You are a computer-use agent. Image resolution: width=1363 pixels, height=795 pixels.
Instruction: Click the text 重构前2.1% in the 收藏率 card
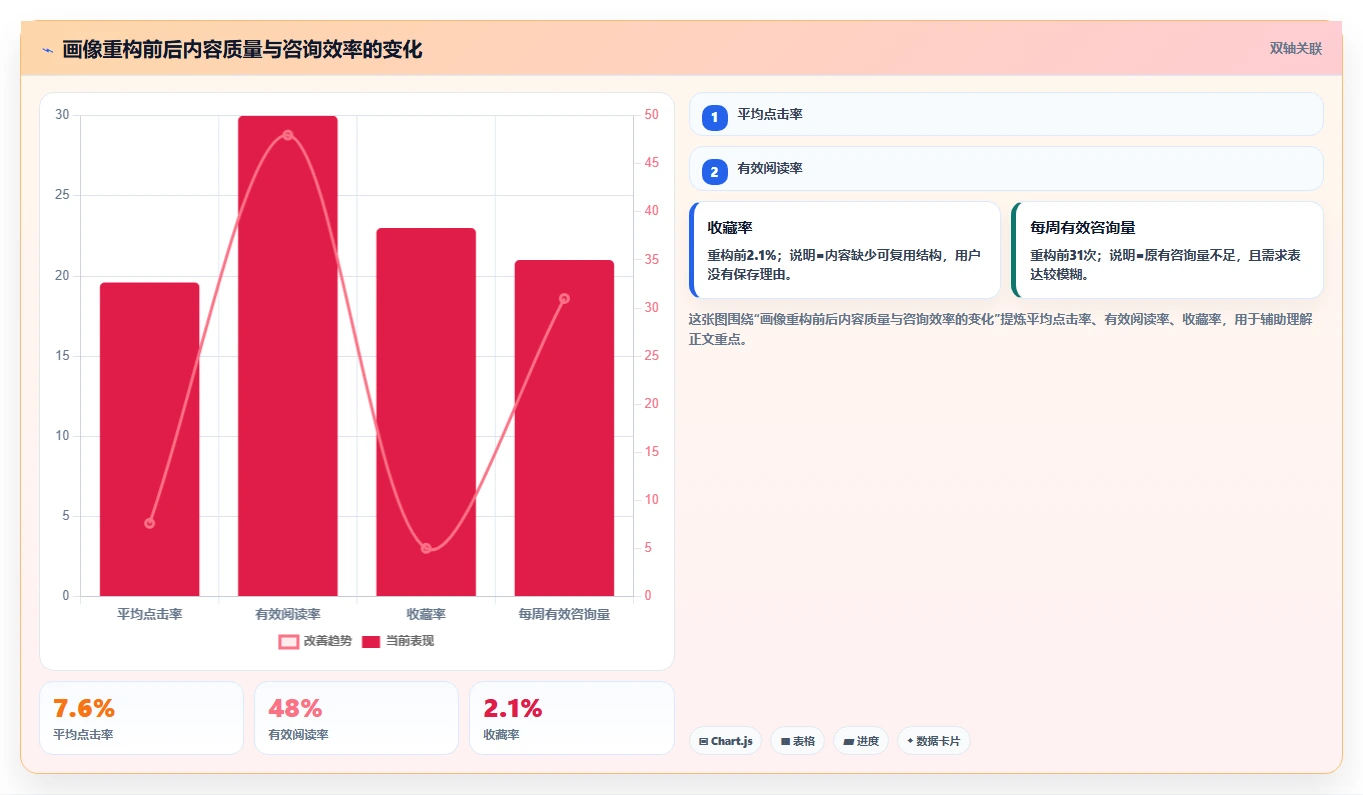[x=745, y=256]
